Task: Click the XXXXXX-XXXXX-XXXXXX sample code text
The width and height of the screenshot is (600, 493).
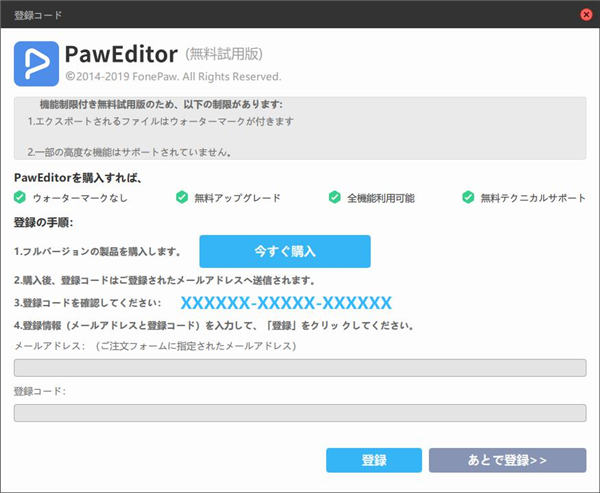Action: click(x=286, y=303)
